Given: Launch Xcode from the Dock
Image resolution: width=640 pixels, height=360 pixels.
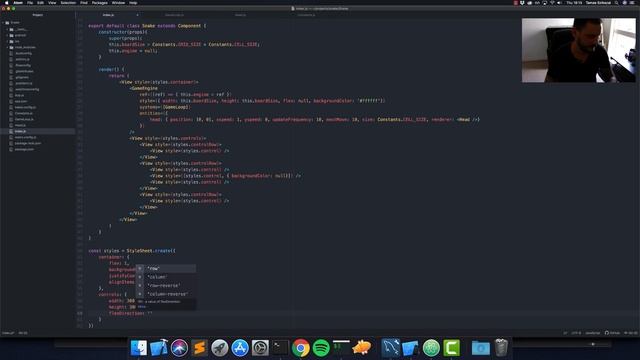Looking at the screenshot, I should [x=159, y=348].
